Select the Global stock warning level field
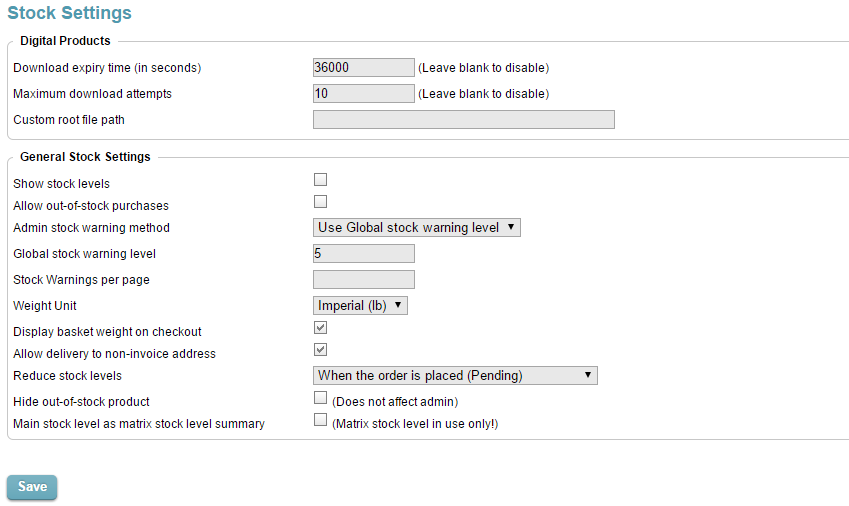Image resolution: width=849 pixels, height=506 pixels. coord(363,254)
